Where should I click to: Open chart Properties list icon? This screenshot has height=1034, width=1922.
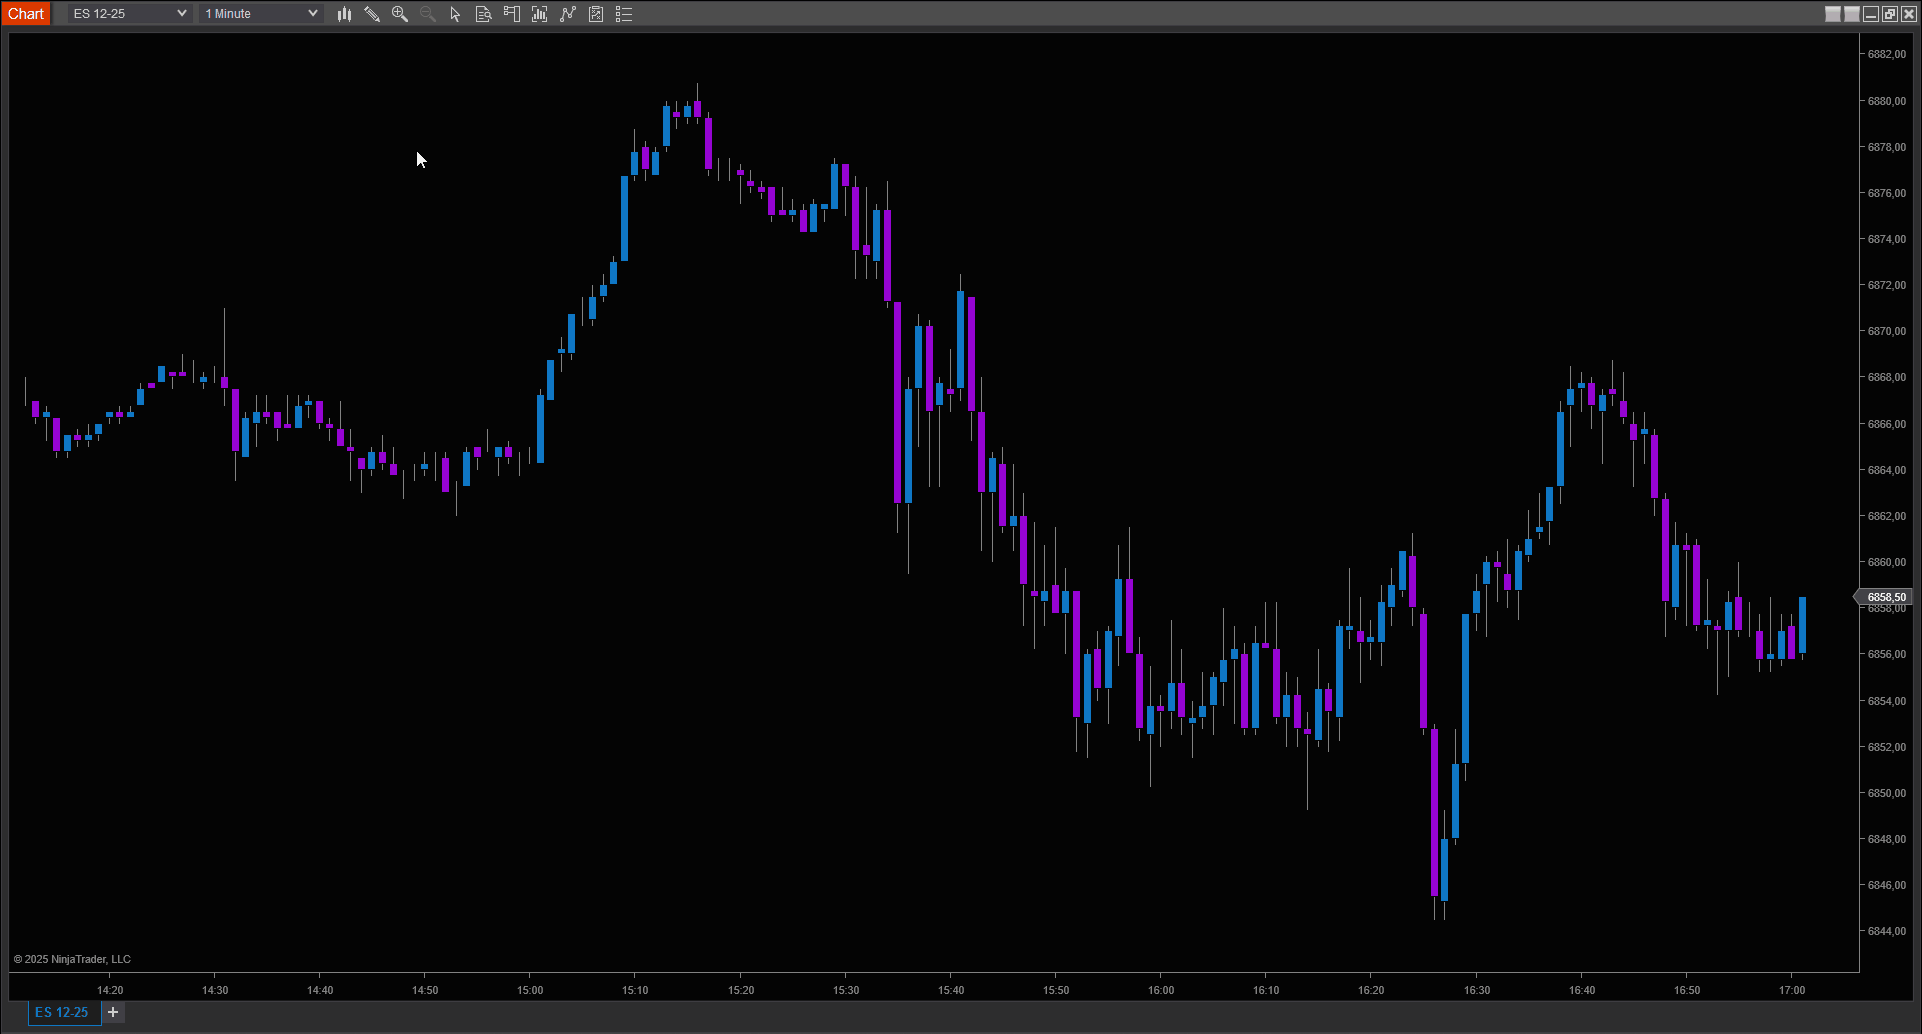[x=624, y=14]
